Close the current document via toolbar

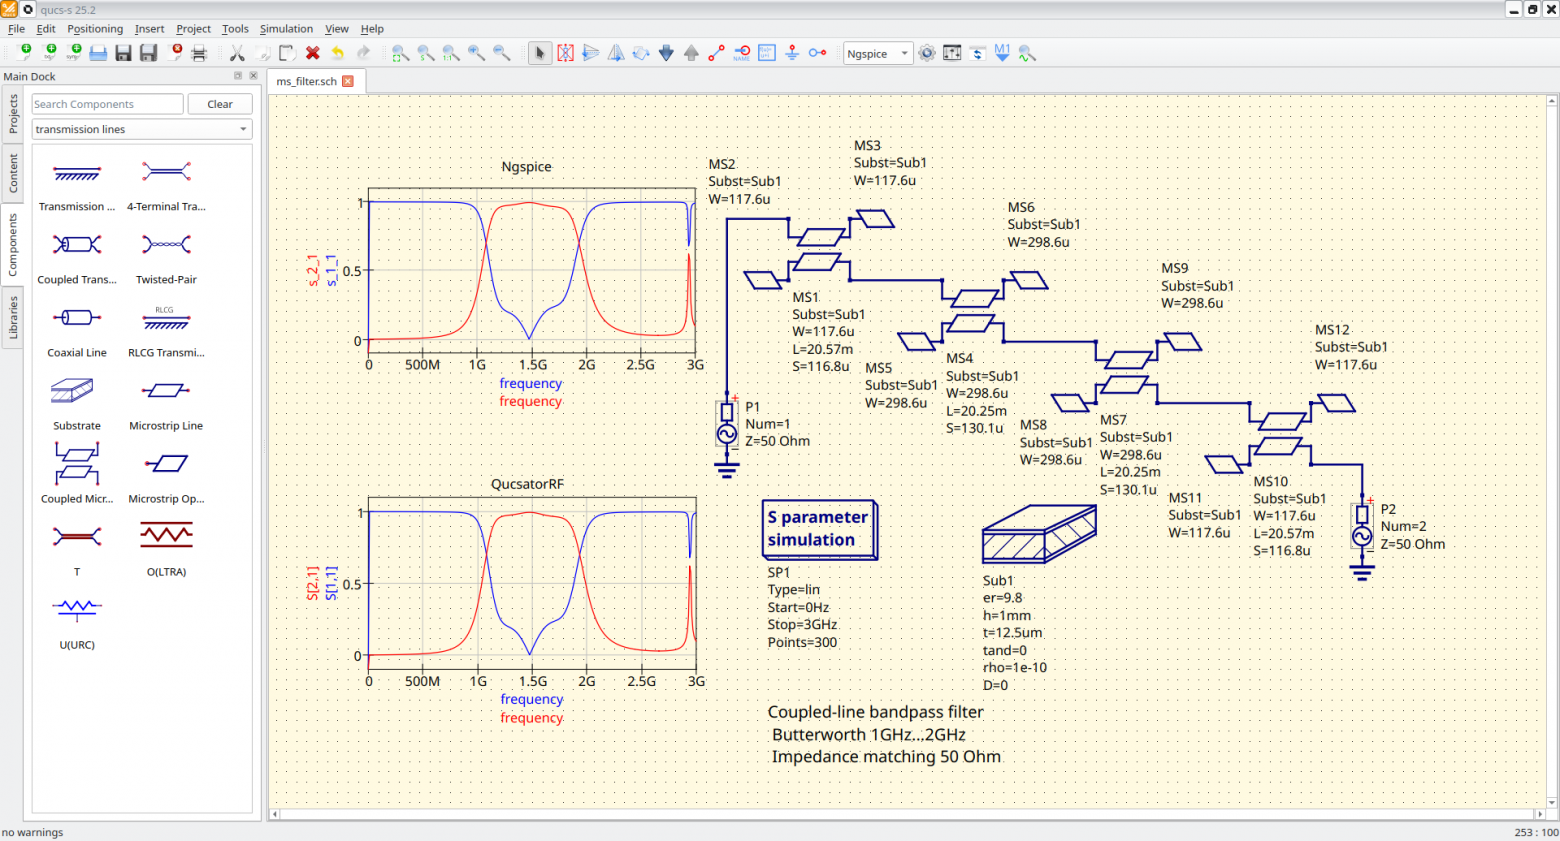[175, 53]
